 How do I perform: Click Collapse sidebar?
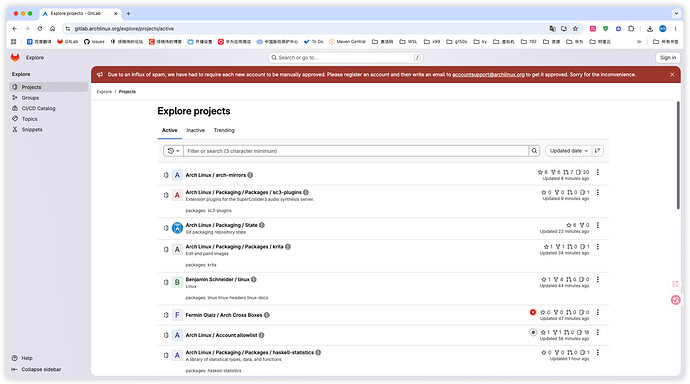pyautogui.click(x=36, y=369)
